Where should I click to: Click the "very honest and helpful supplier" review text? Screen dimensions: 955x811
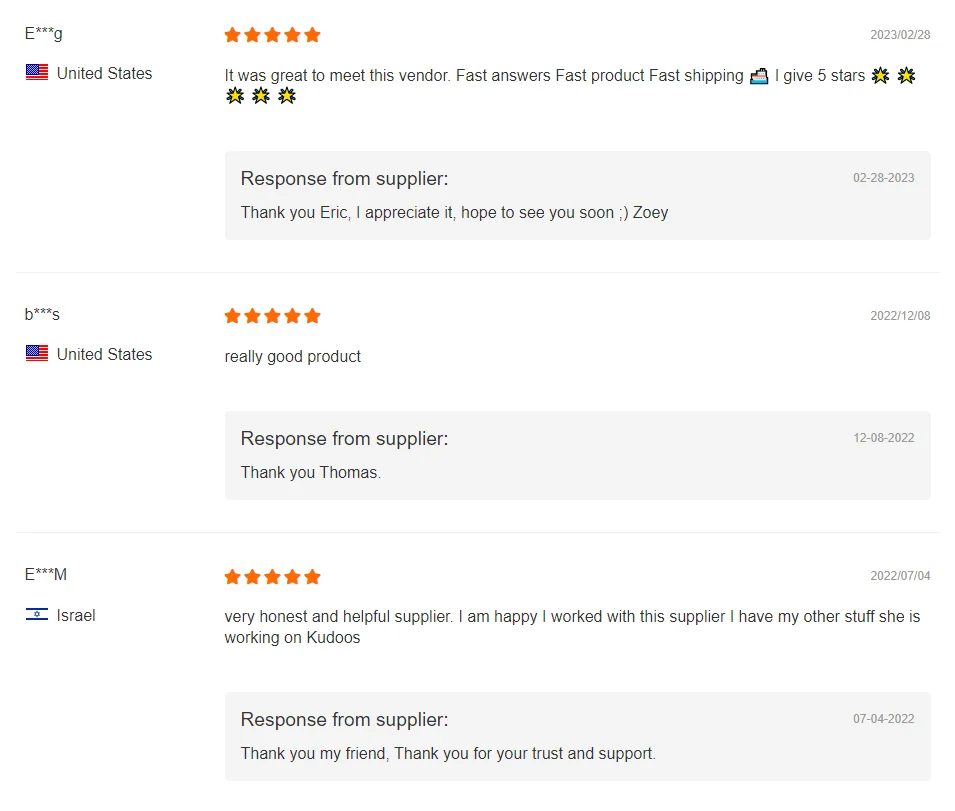572,617
